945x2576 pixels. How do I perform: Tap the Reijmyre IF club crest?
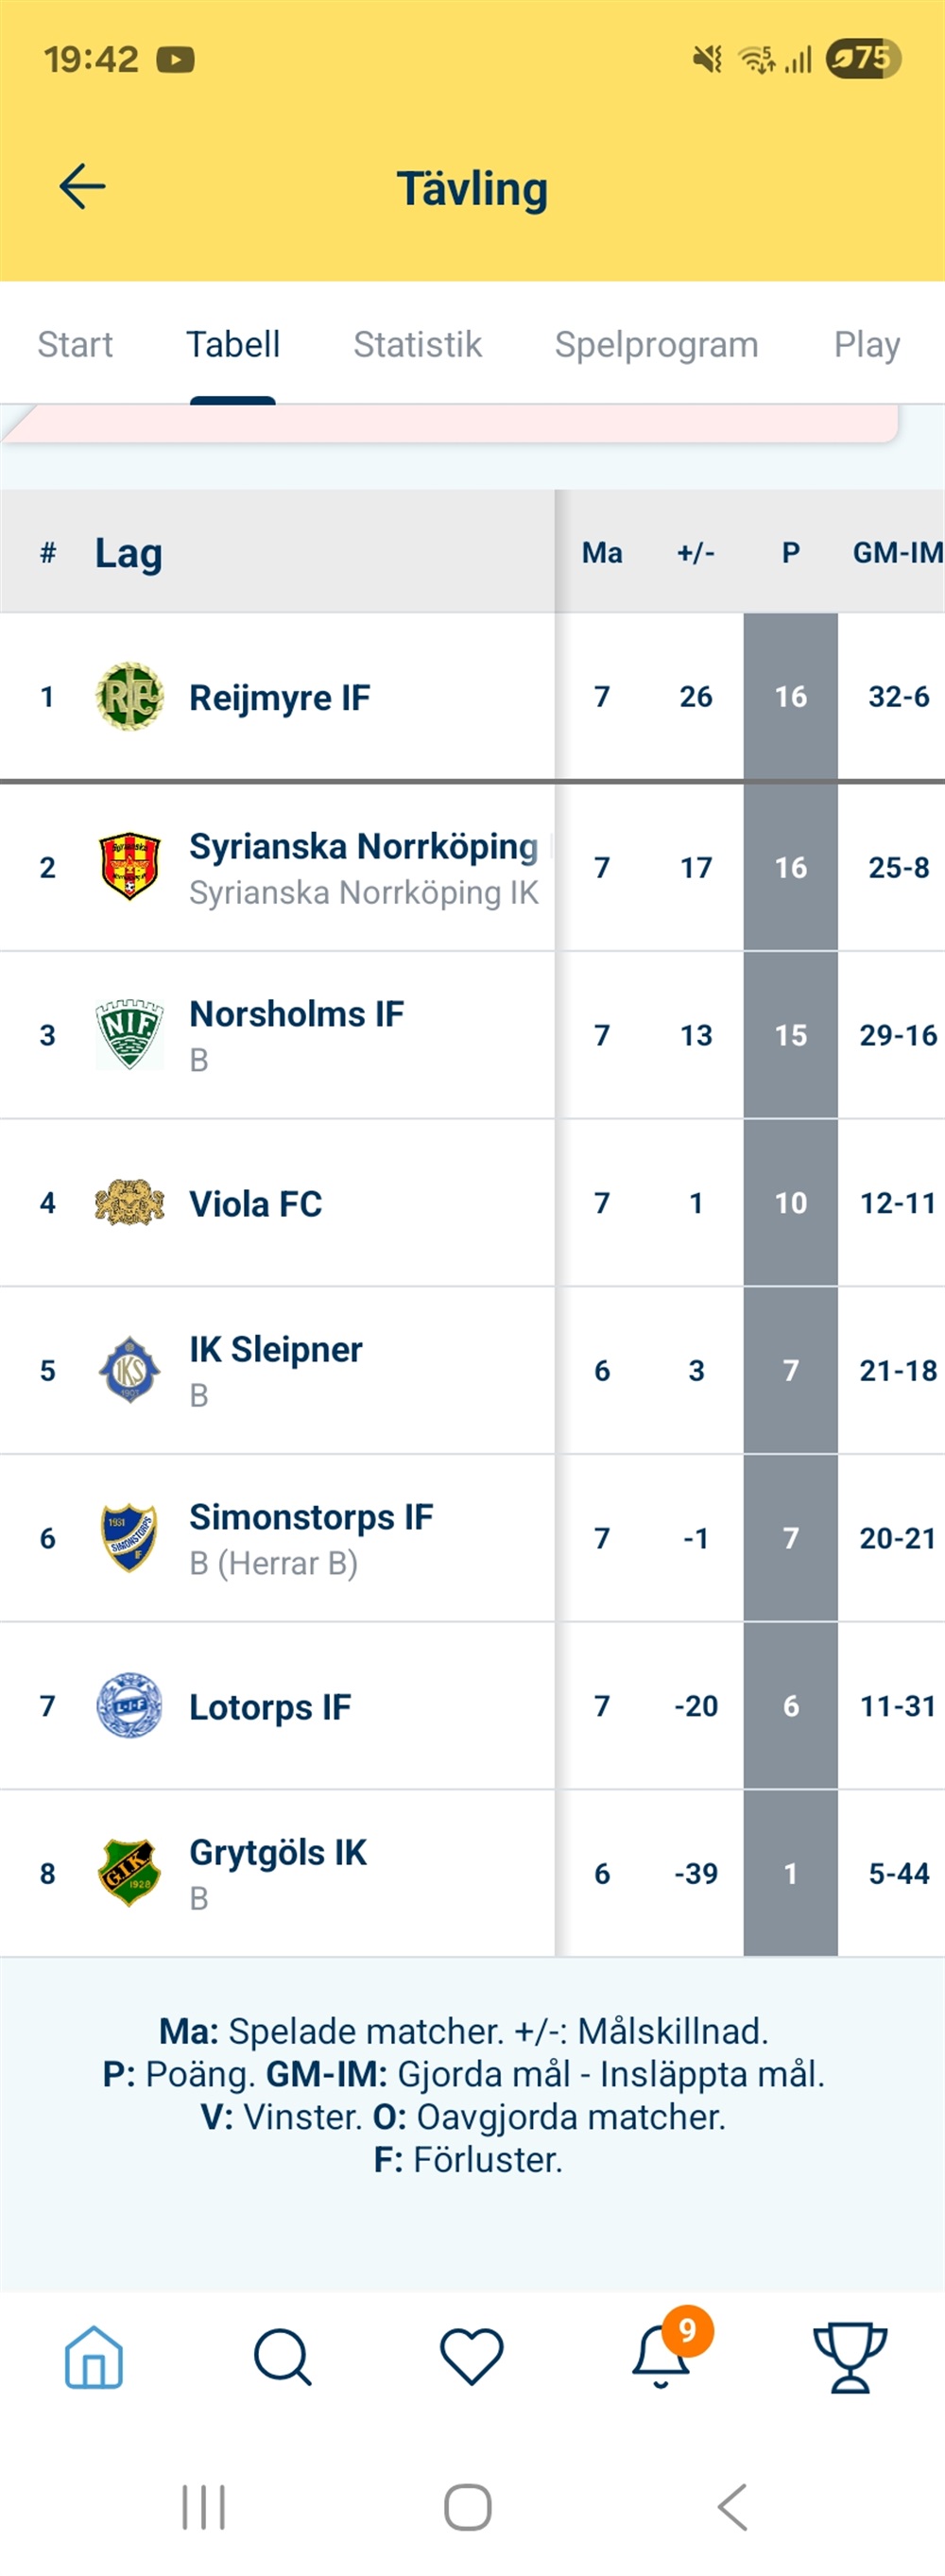click(129, 697)
